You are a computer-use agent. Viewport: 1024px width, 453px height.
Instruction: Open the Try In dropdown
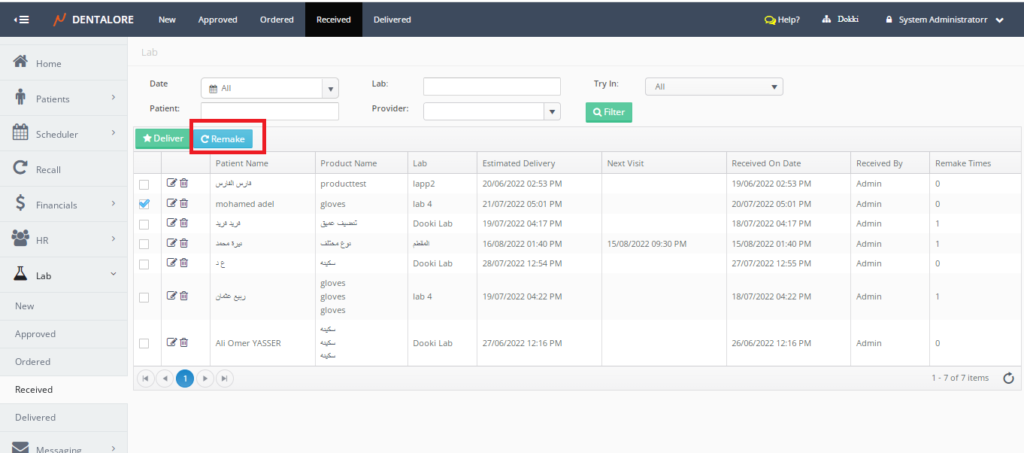click(x=713, y=87)
